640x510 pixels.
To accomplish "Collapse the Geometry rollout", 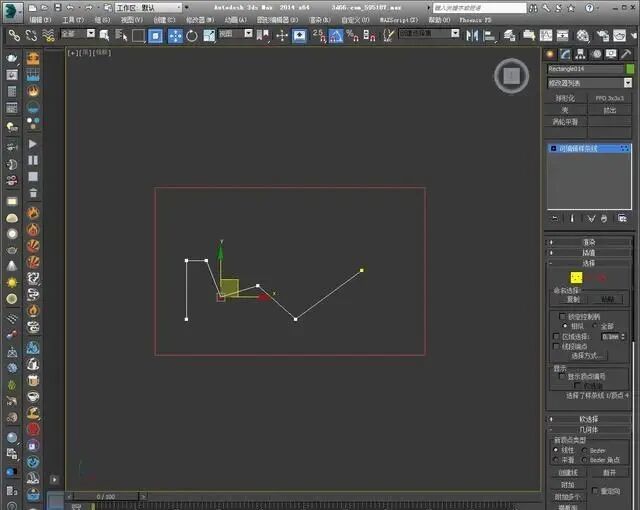I will 588,430.
